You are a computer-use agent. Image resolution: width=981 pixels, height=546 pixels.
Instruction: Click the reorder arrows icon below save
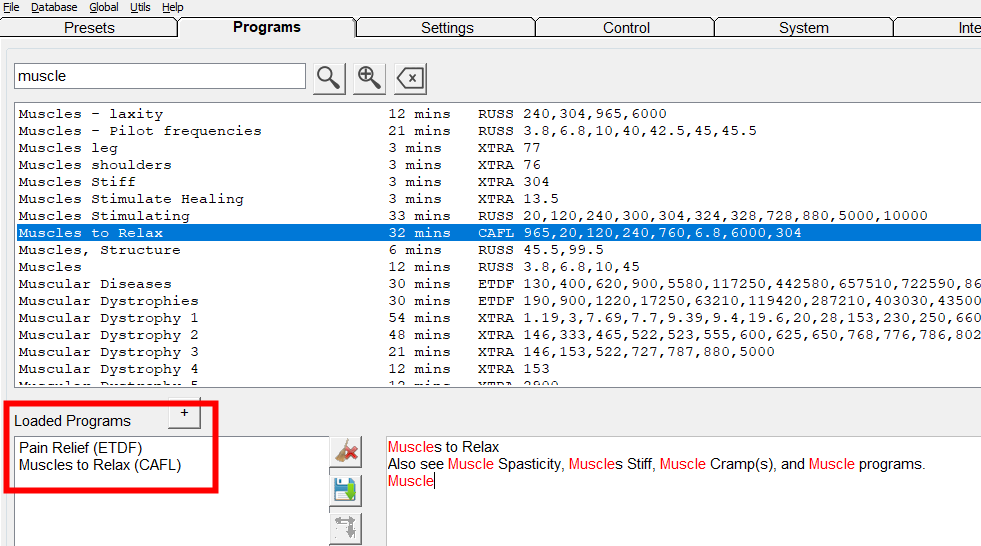tap(345, 527)
